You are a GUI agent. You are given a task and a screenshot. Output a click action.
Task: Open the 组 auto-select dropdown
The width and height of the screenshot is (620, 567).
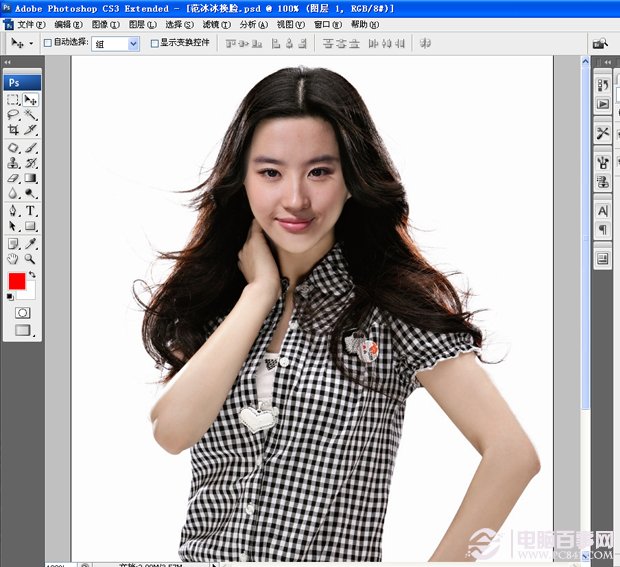point(115,43)
